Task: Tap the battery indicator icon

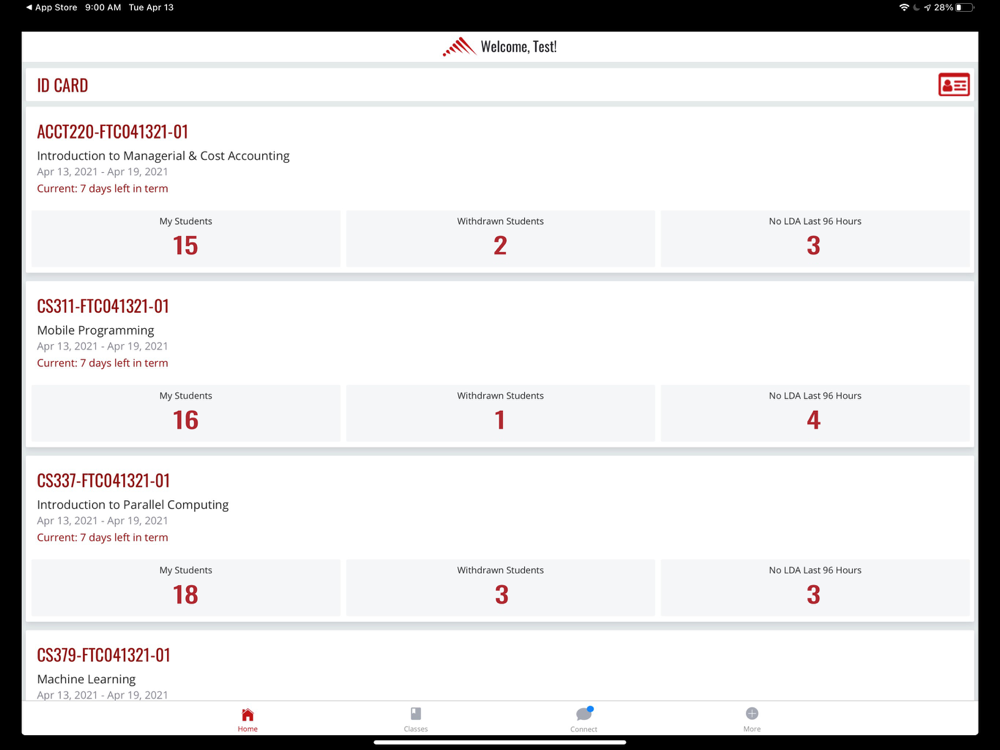Action: (x=965, y=8)
